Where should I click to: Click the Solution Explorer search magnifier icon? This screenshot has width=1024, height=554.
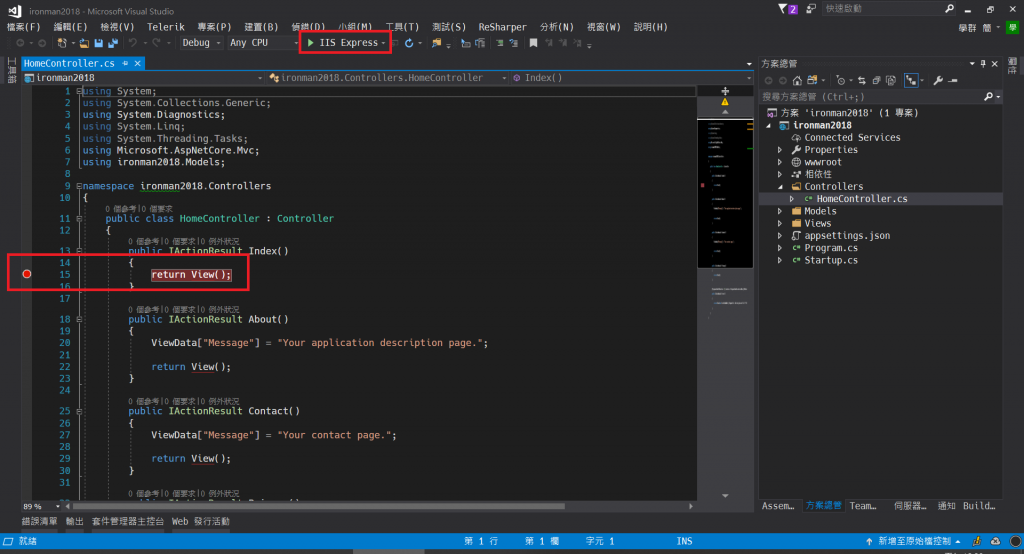pos(988,97)
